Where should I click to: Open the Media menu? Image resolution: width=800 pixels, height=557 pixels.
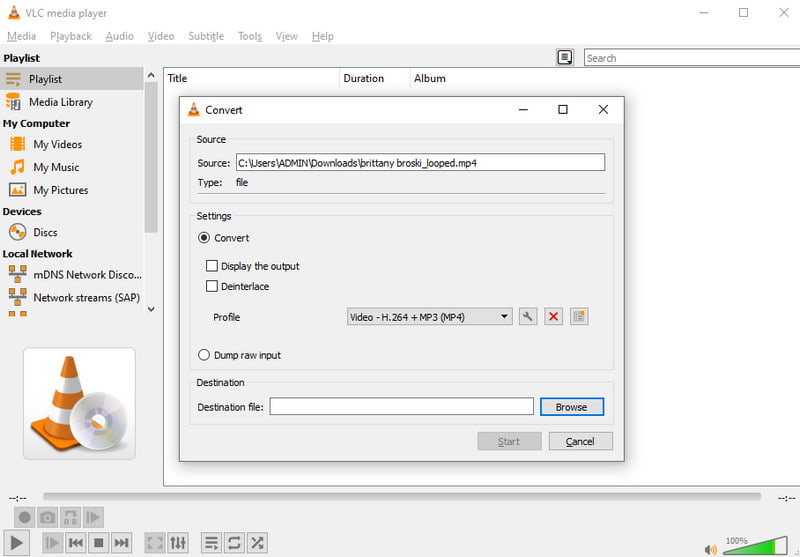pos(21,36)
